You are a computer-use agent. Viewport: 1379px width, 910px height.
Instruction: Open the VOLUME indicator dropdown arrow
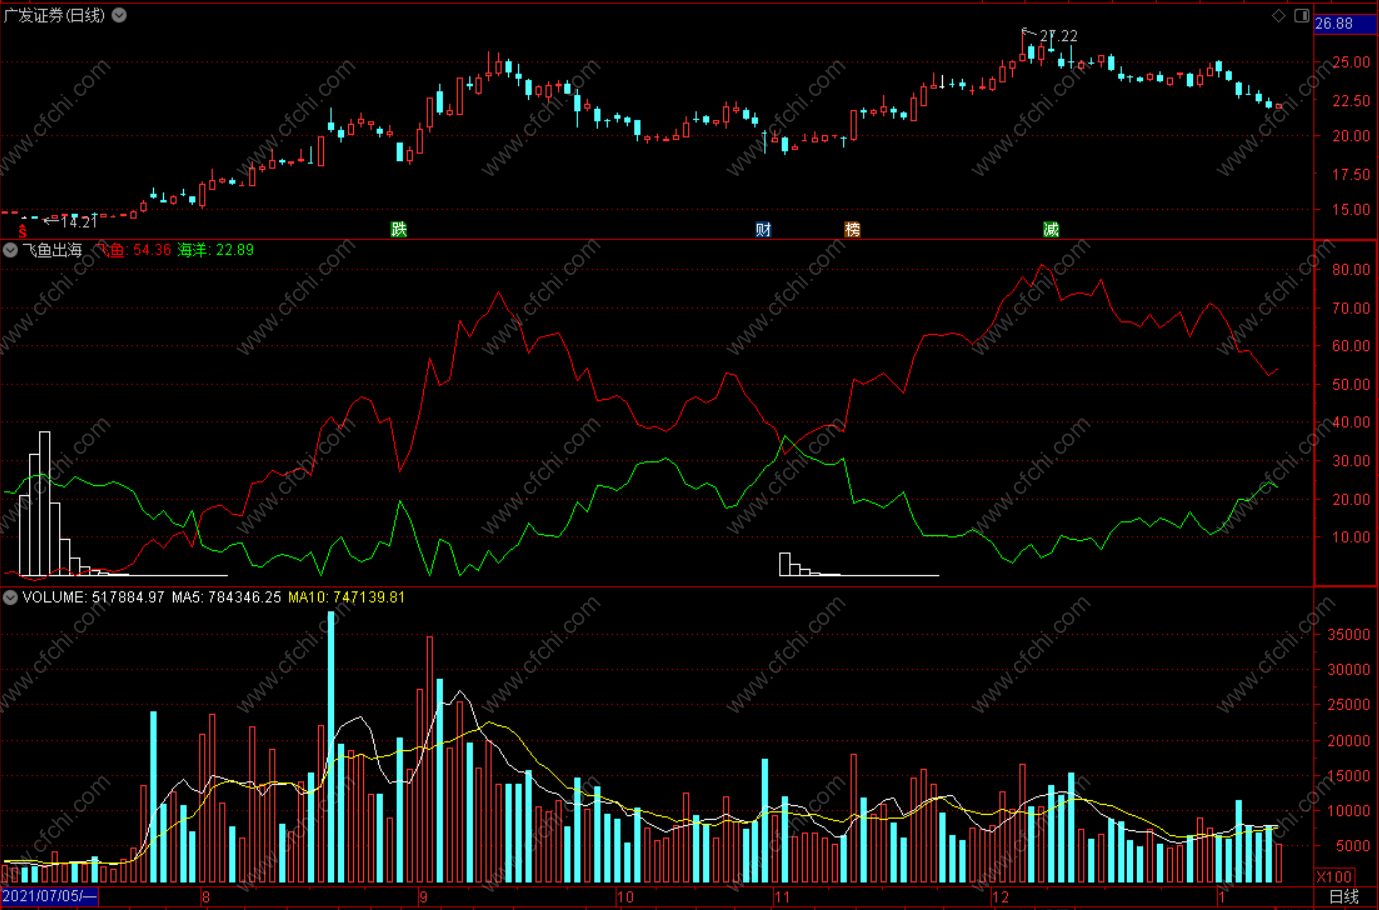[x=10, y=597]
